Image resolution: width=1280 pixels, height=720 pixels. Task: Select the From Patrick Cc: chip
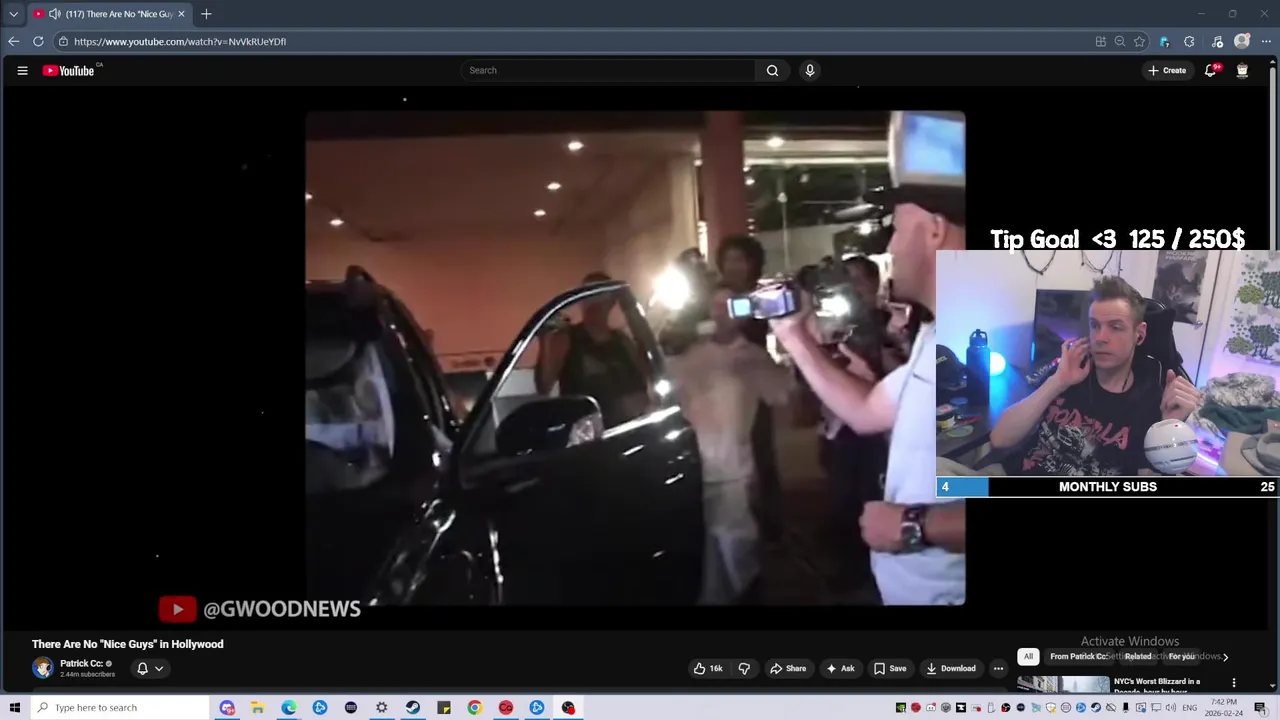(x=1078, y=656)
